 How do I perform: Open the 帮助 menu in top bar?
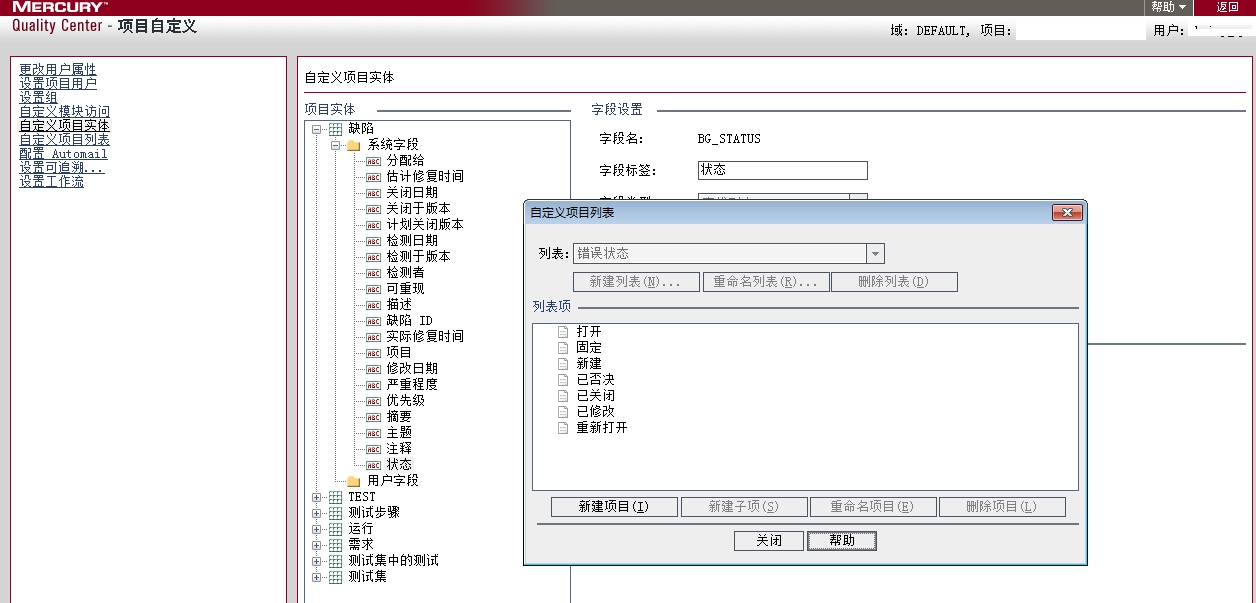1167,7
